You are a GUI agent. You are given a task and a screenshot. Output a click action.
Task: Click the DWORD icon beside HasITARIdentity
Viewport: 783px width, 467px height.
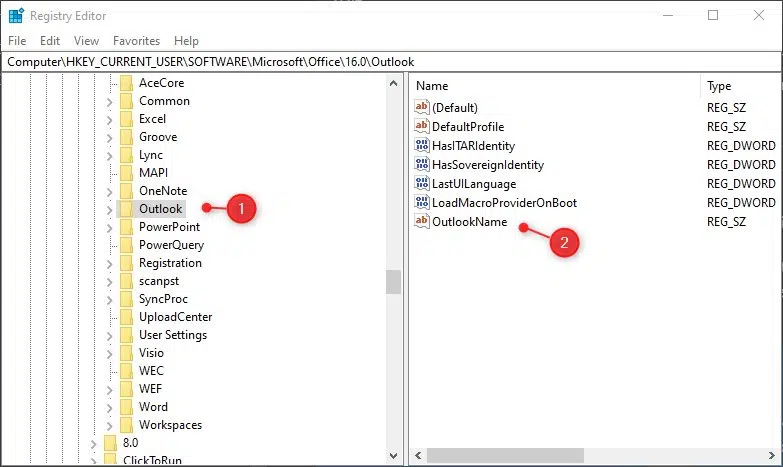coord(421,145)
